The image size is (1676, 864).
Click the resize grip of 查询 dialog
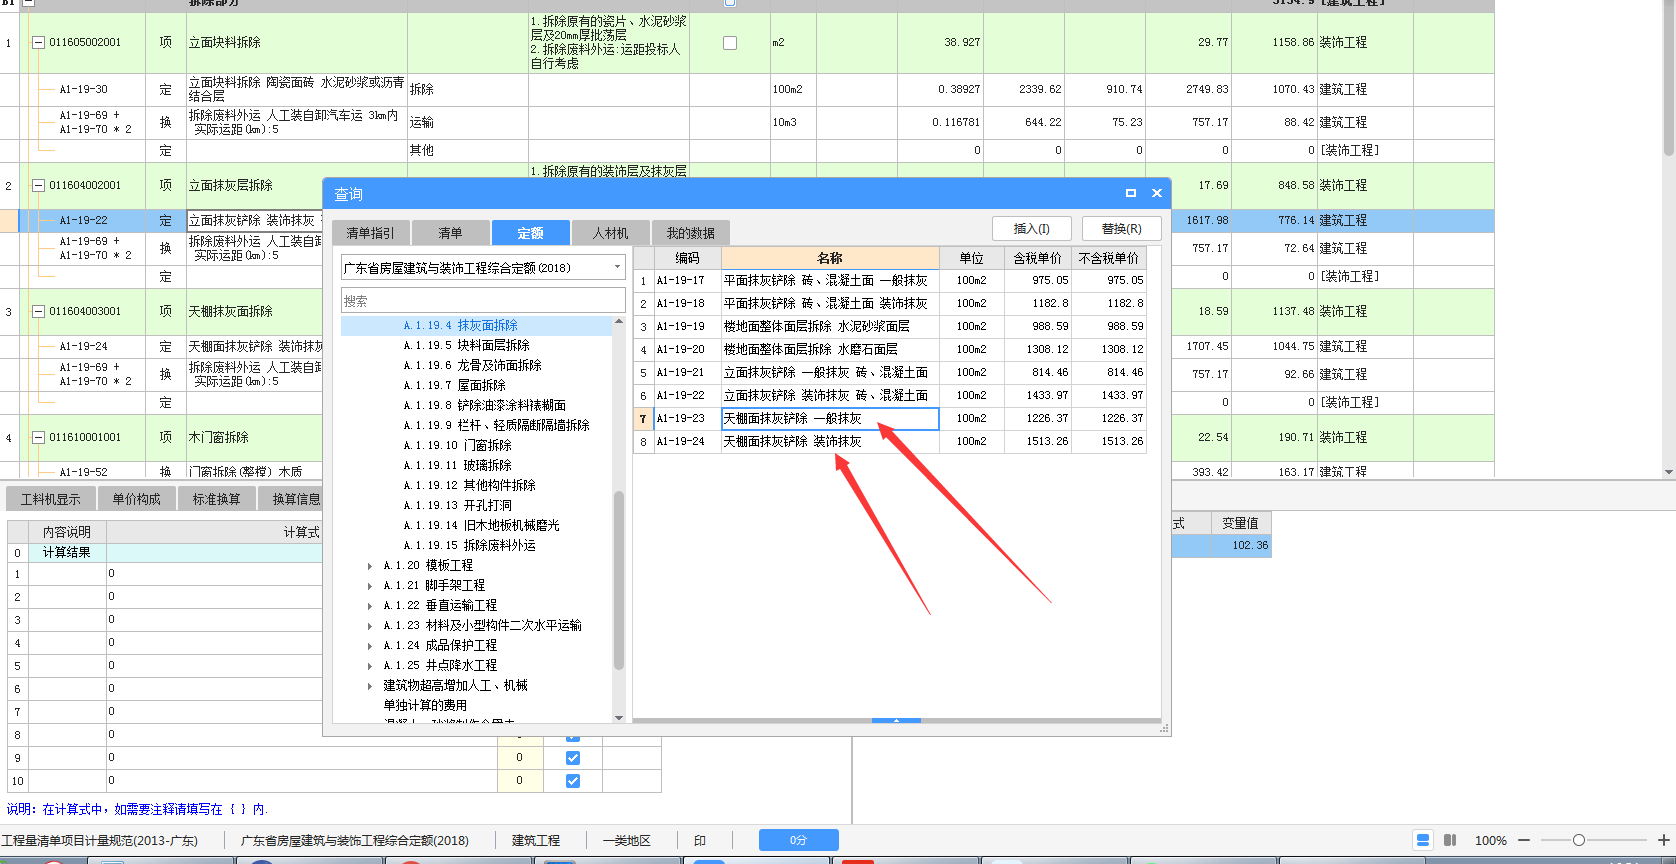tap(1164, 730)
